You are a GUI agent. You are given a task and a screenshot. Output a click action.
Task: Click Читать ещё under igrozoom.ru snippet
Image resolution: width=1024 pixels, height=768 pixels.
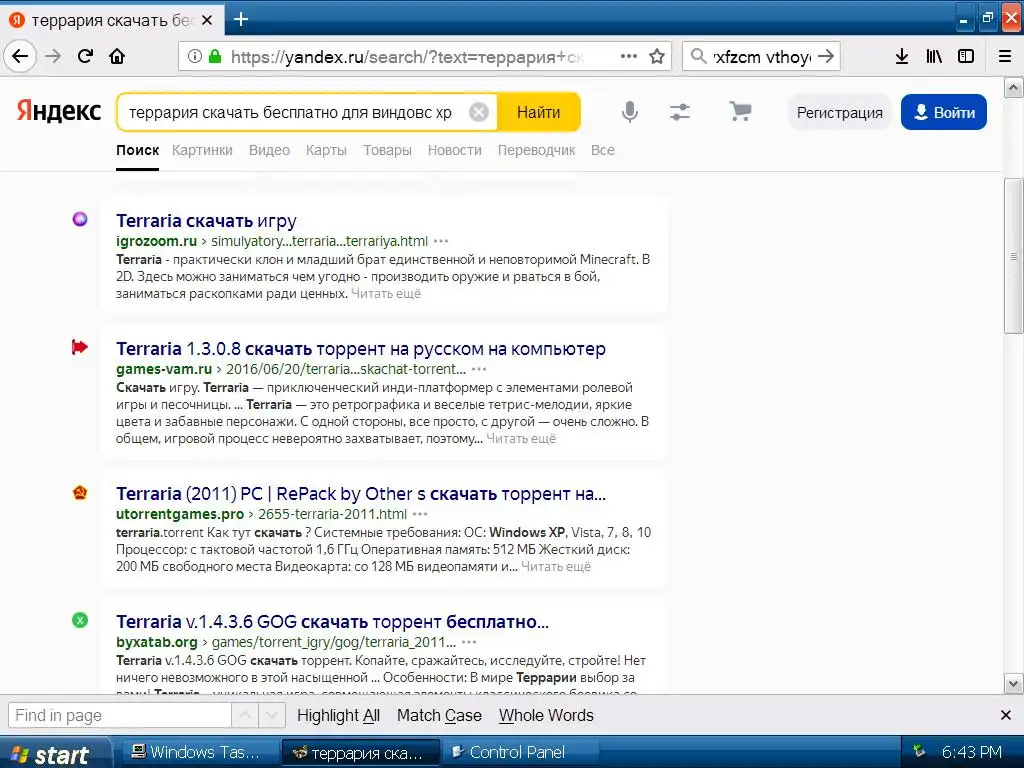click(386, 294)
